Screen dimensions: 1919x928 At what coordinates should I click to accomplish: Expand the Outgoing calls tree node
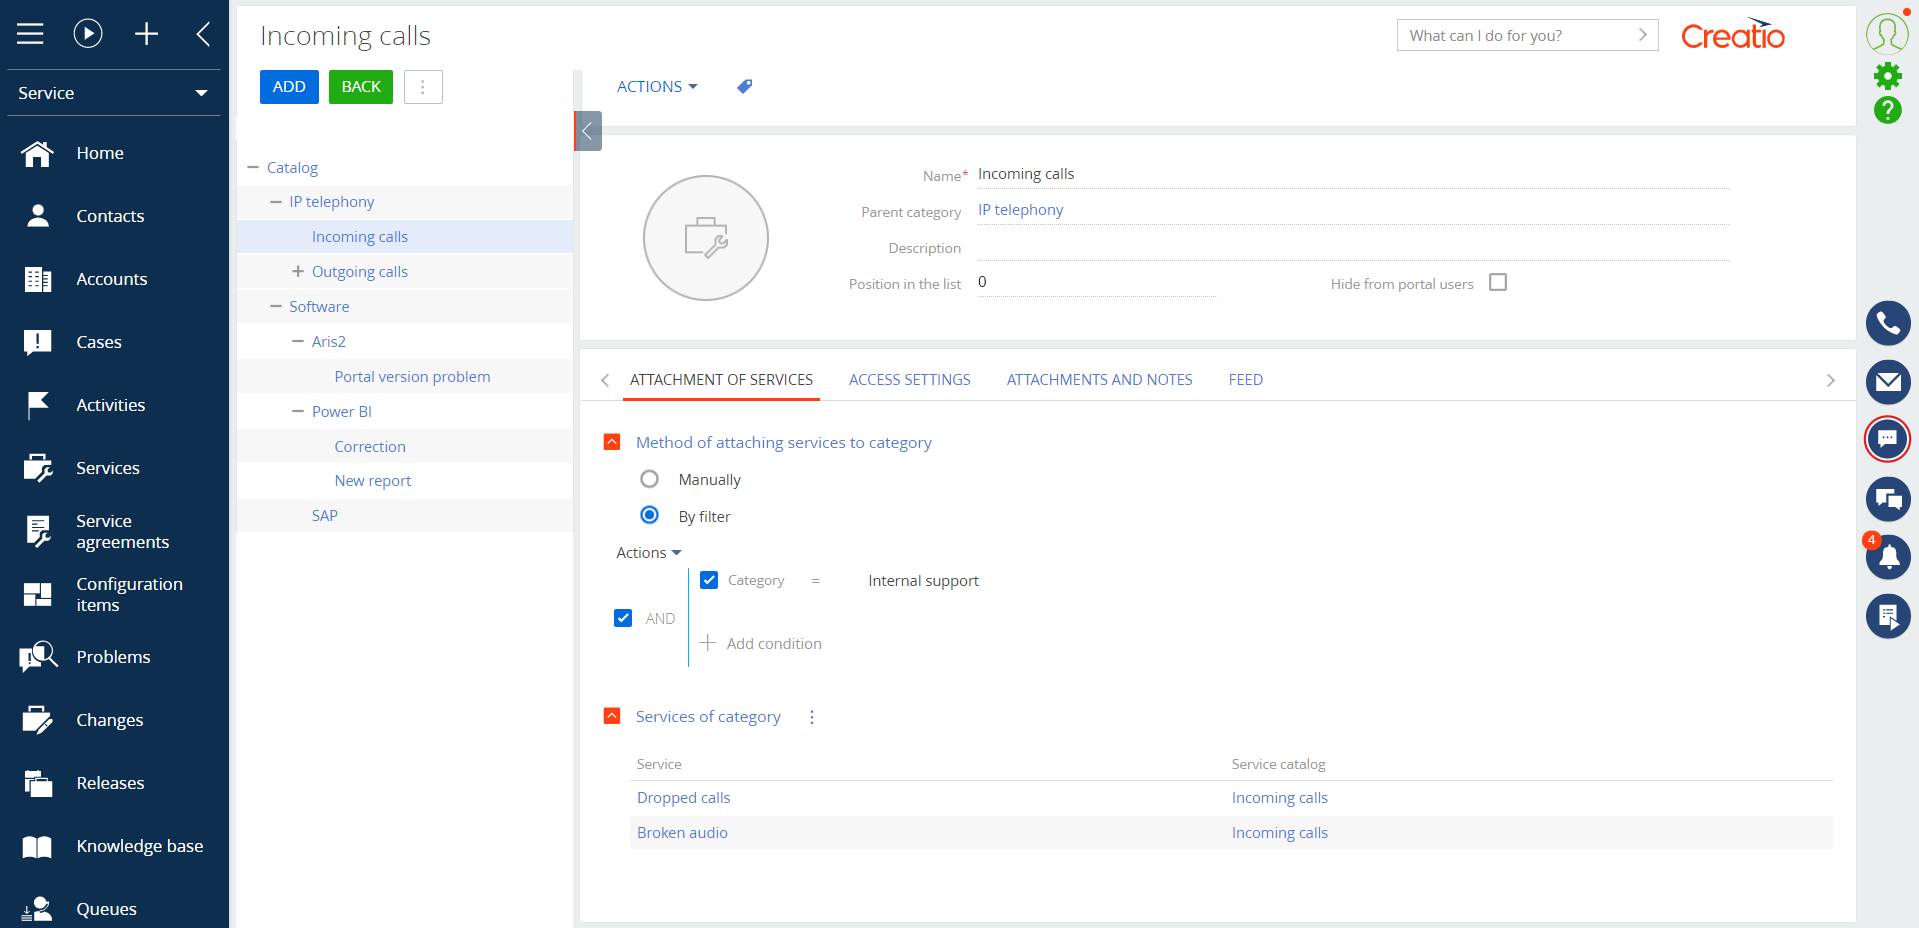point(297,271)
